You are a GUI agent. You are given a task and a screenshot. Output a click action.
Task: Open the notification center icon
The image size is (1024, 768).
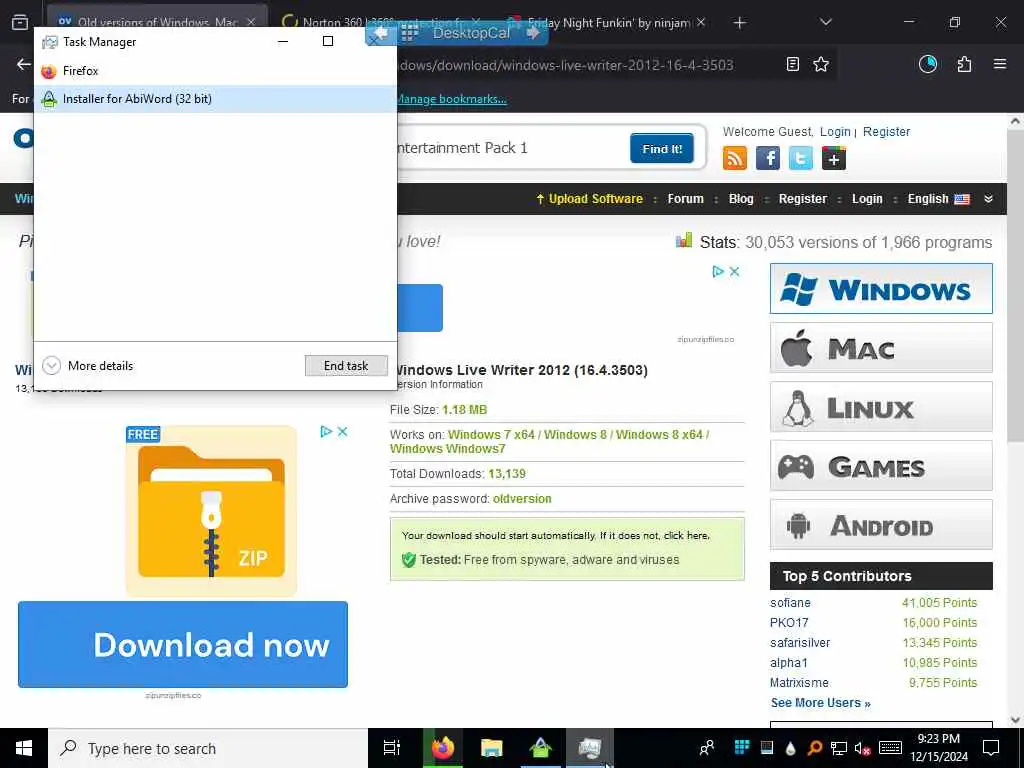(x=991, y=748)
